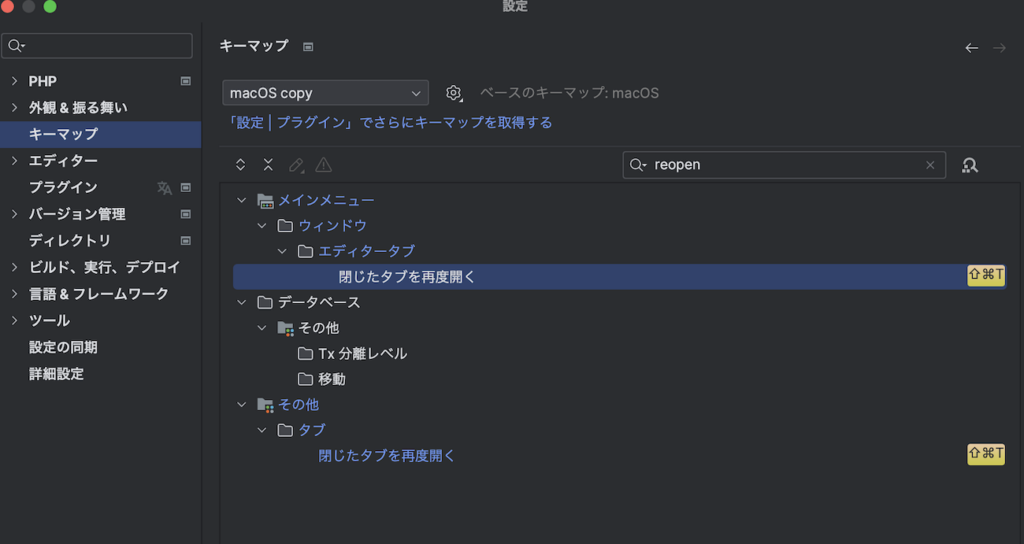Viewport: 1024px width, 544px height.
Task: Click the project-level icon on PHP row
Action: point(185,81)
